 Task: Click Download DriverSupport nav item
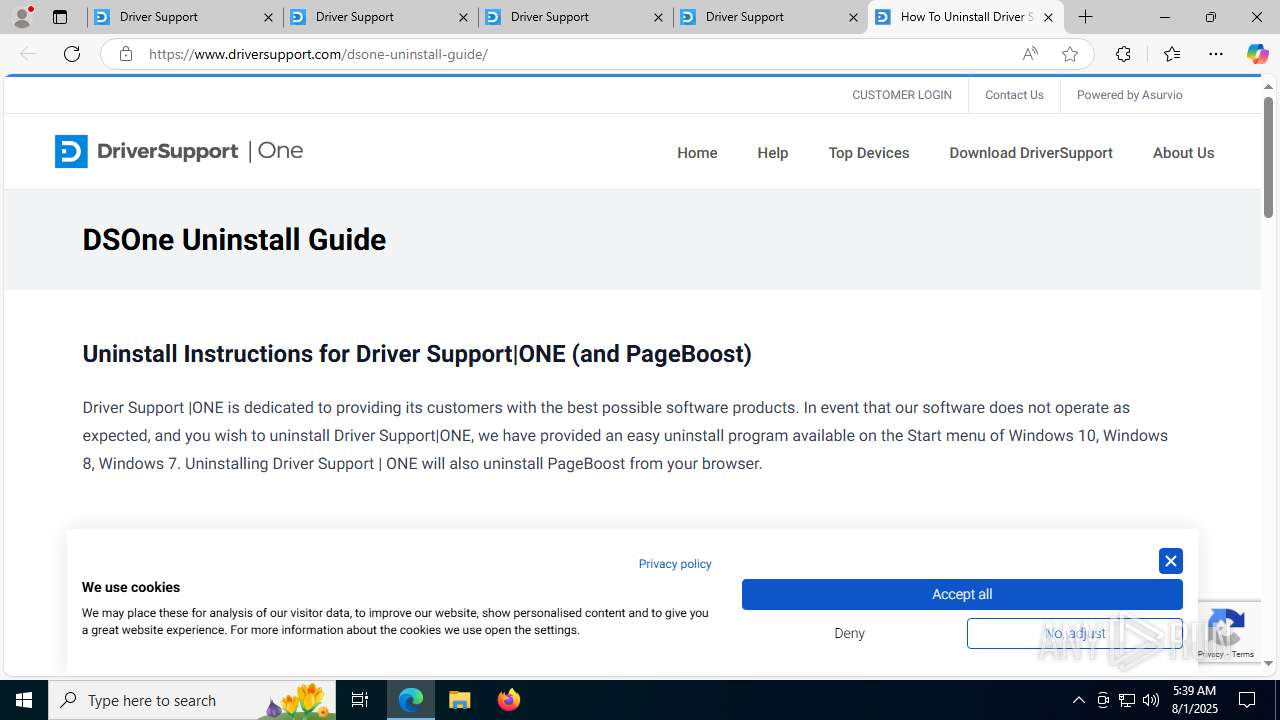tap(1031, 153)
